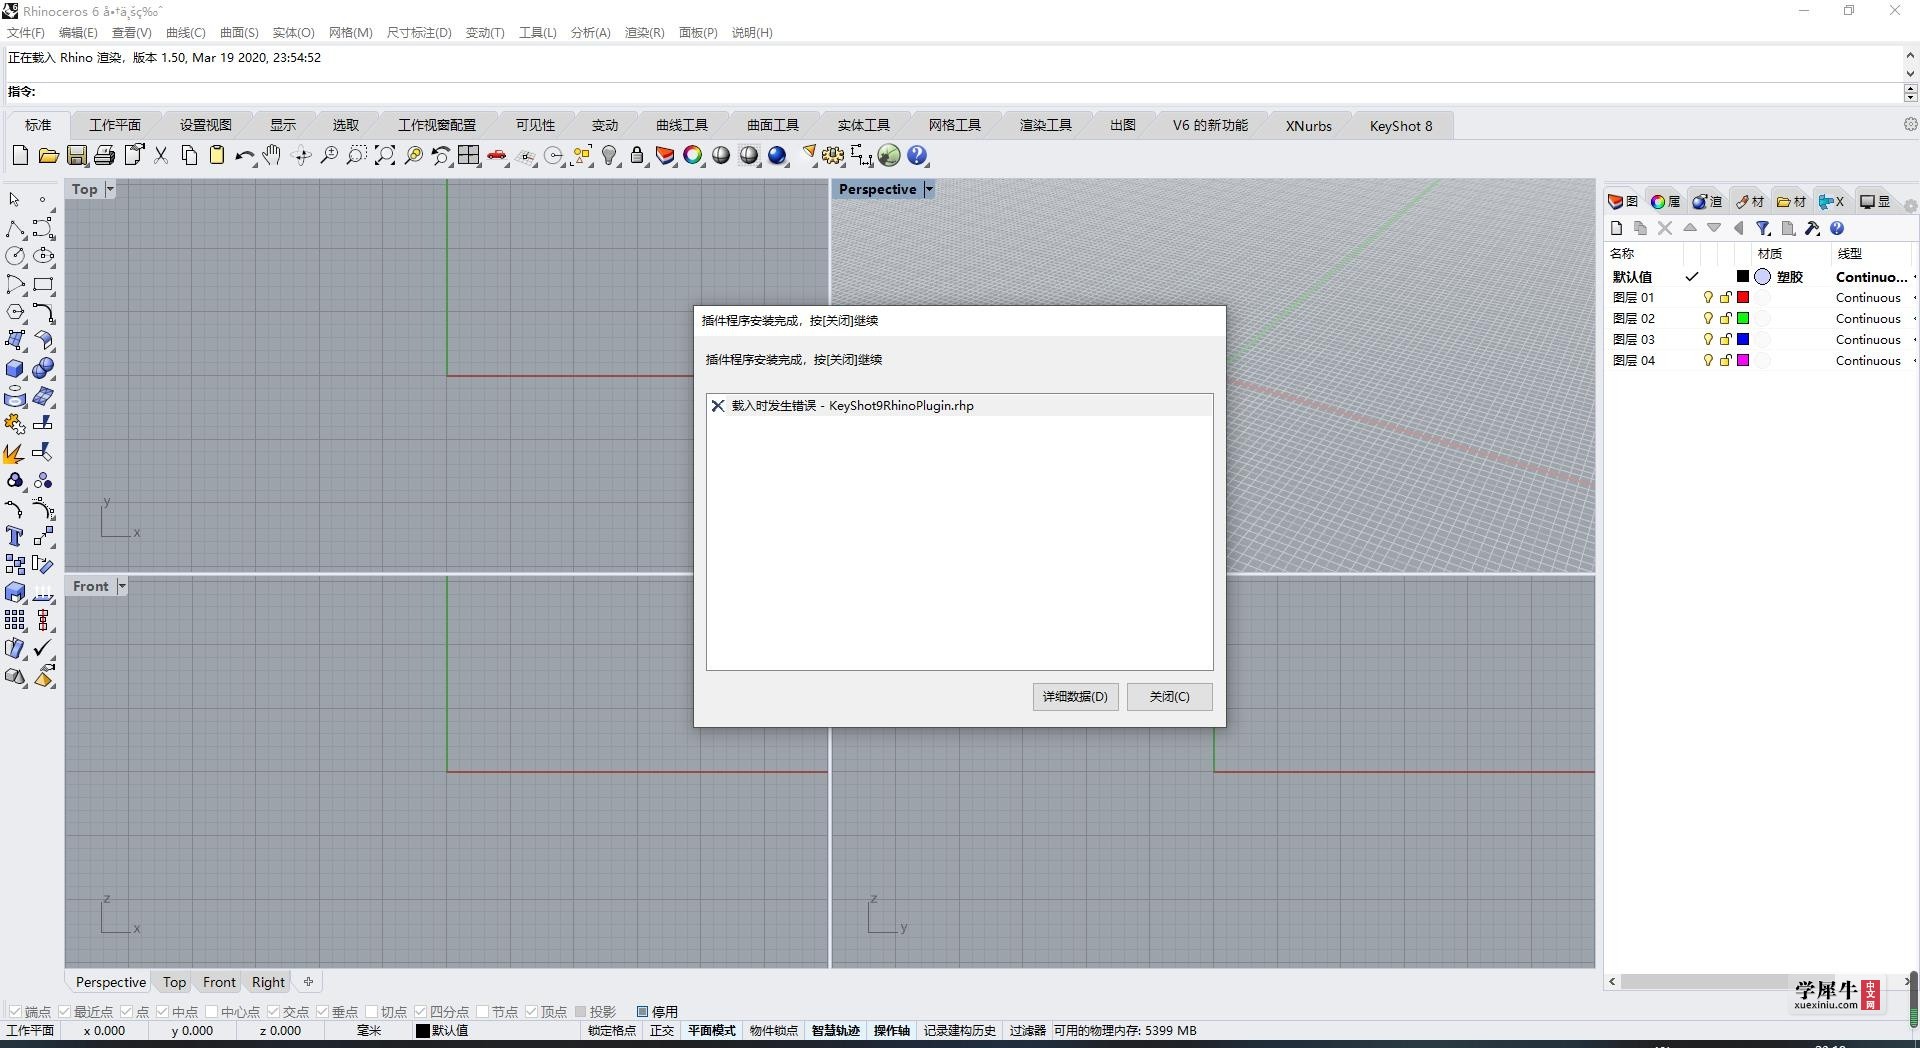1920x1048 pixels.
Task: Click the green color swatch of 图层 02
Action: (x=1743, y=318)
